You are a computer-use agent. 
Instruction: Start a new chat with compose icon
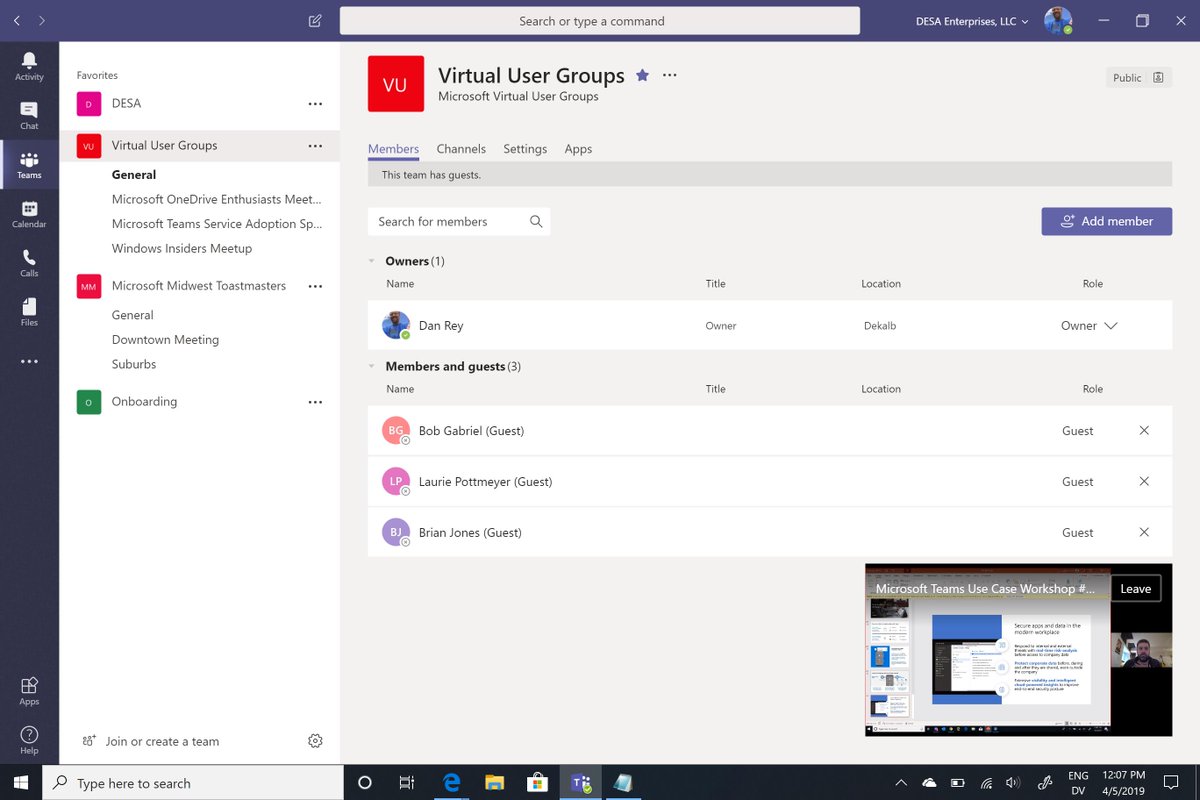pyautogui.click(x=315, y=20)
